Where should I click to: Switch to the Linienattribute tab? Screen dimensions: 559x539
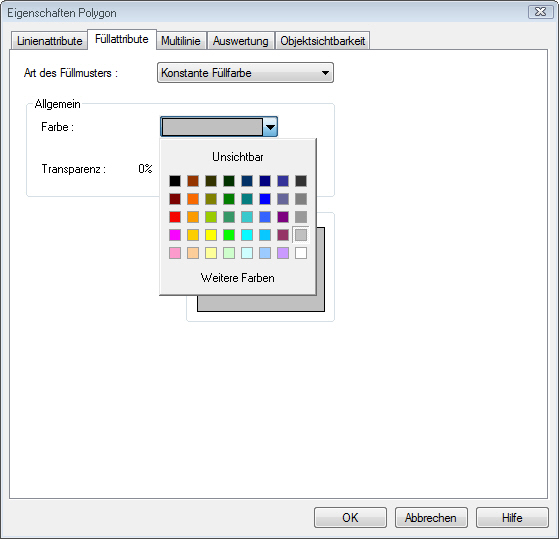pyautogui.click(x=50, y=41)
